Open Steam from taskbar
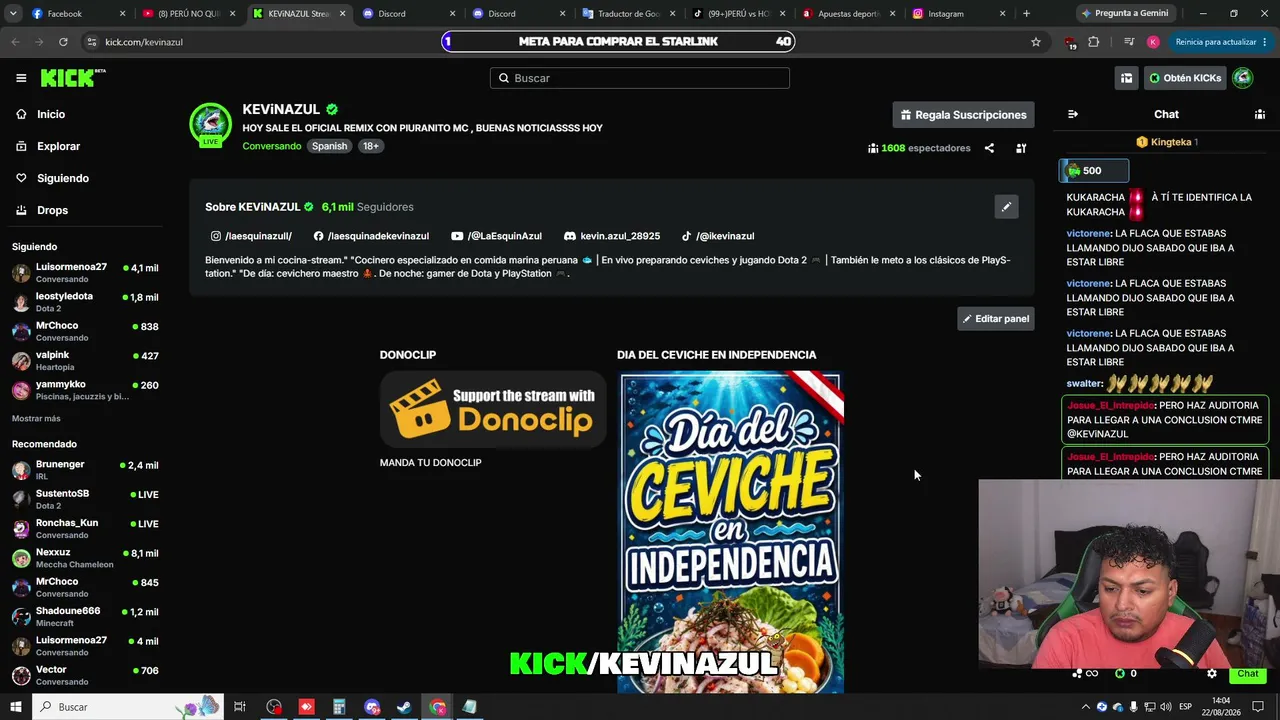The image size is (1280, 720). click(404, 707)
